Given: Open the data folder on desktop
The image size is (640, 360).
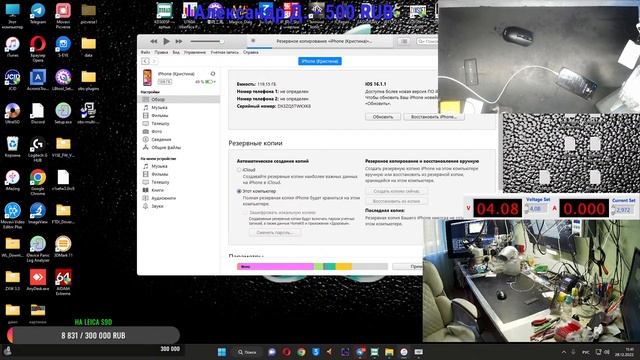Looking at the screenshot, I should click(x=88, y=47).
